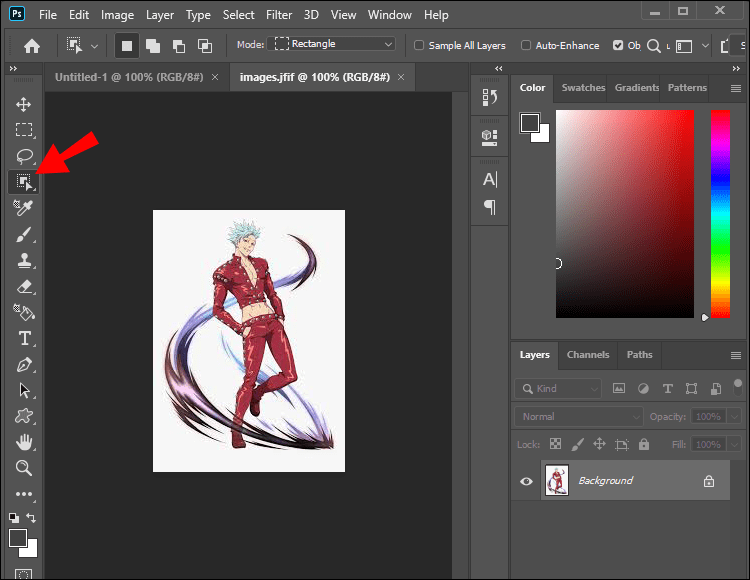Enable the Auto-Enhance checkbox
The width and height of the screenshot is (750, 580).
point(525,46)
